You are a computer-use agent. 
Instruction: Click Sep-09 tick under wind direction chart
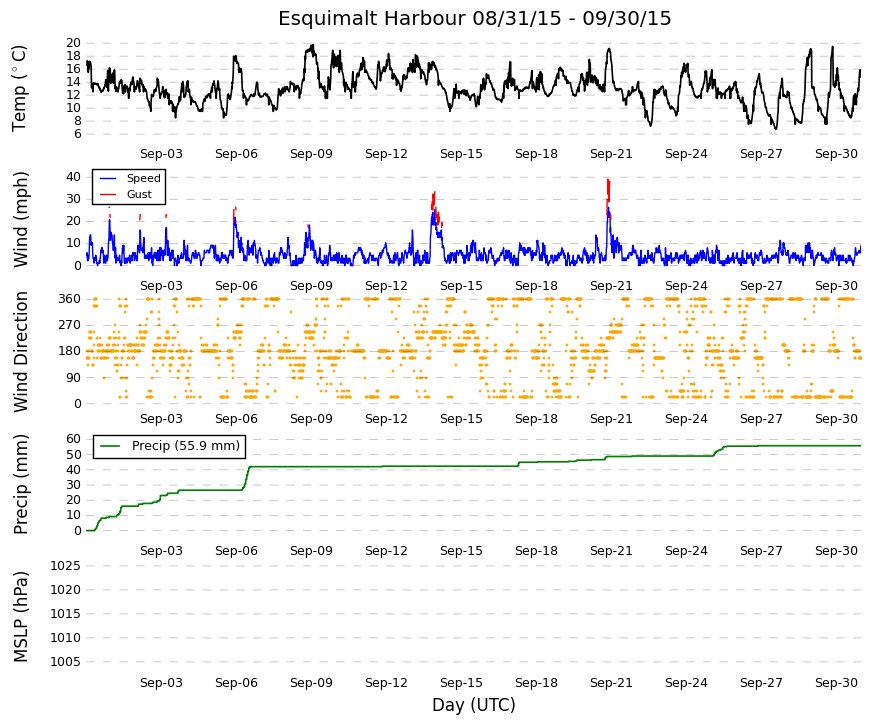[x=311, y=418]
